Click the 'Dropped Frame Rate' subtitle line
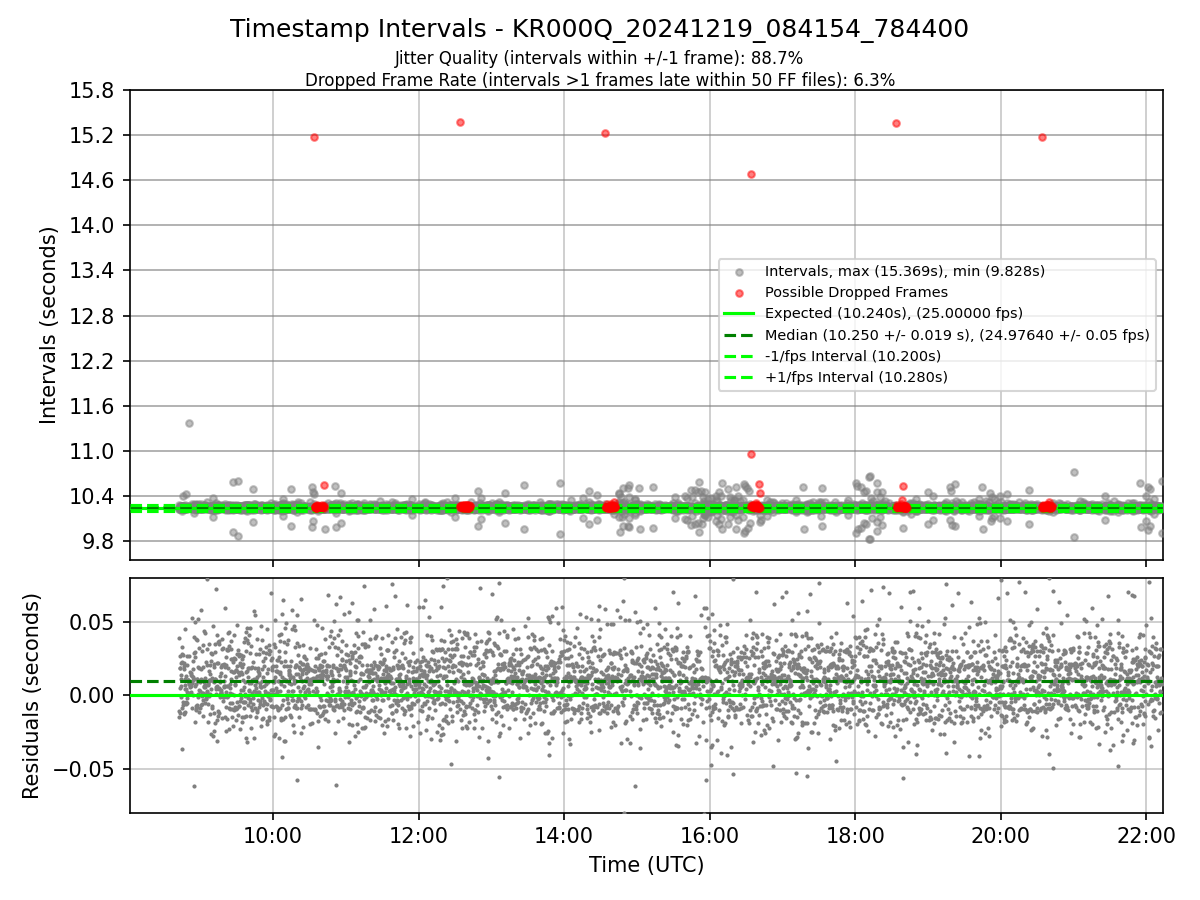 pos(599,79)
